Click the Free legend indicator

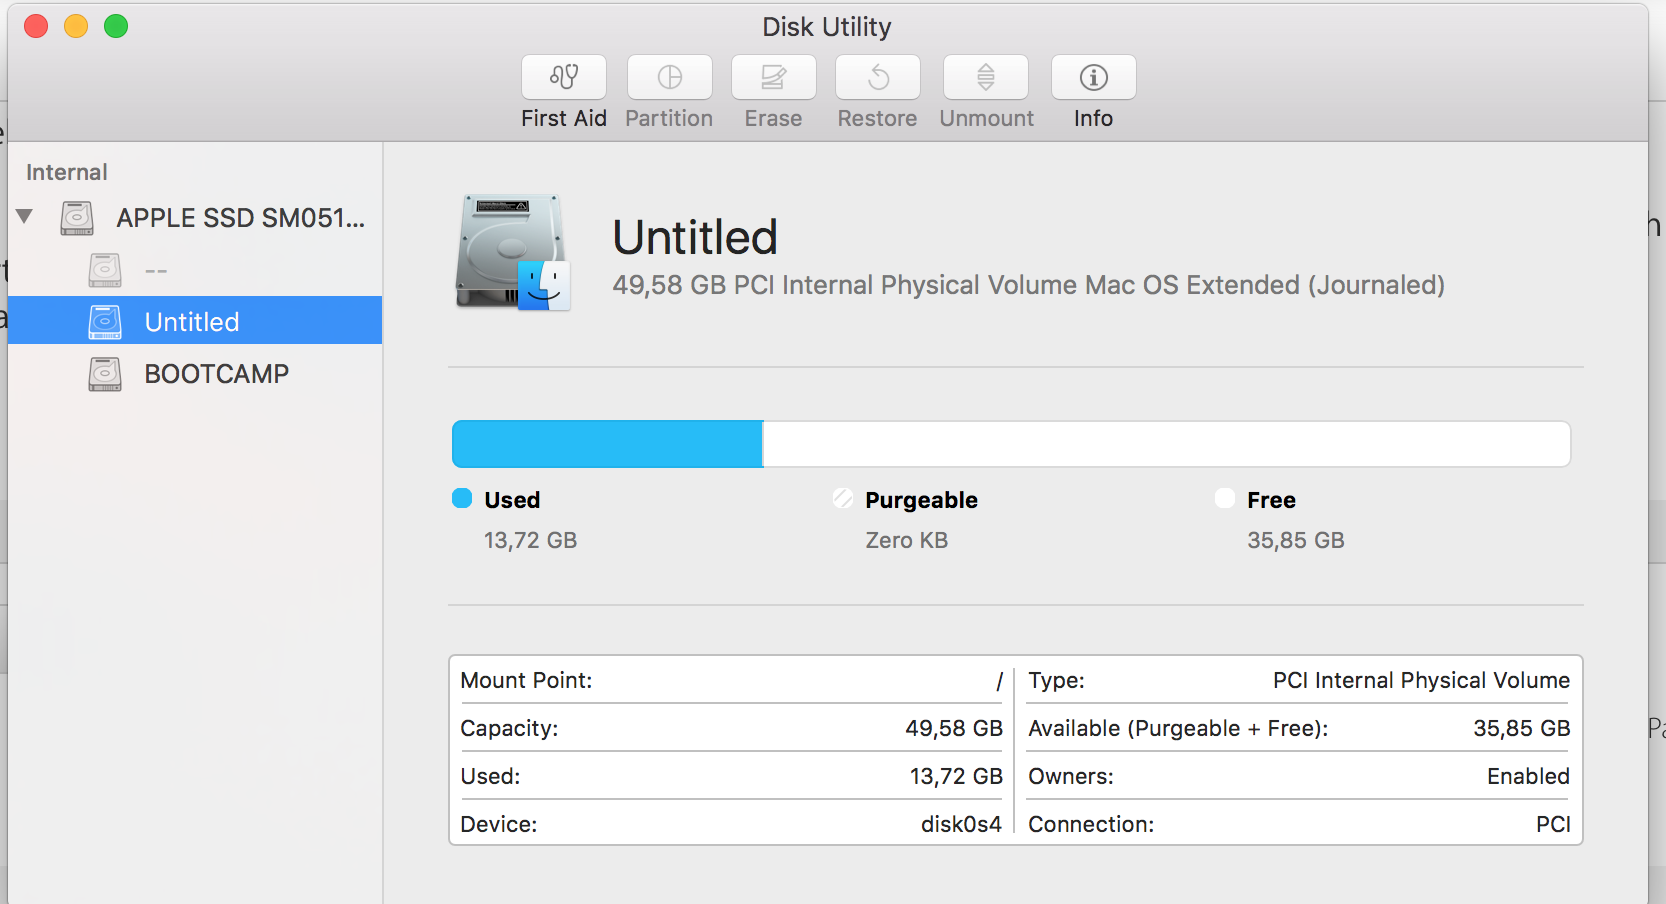pos(1224,499)
